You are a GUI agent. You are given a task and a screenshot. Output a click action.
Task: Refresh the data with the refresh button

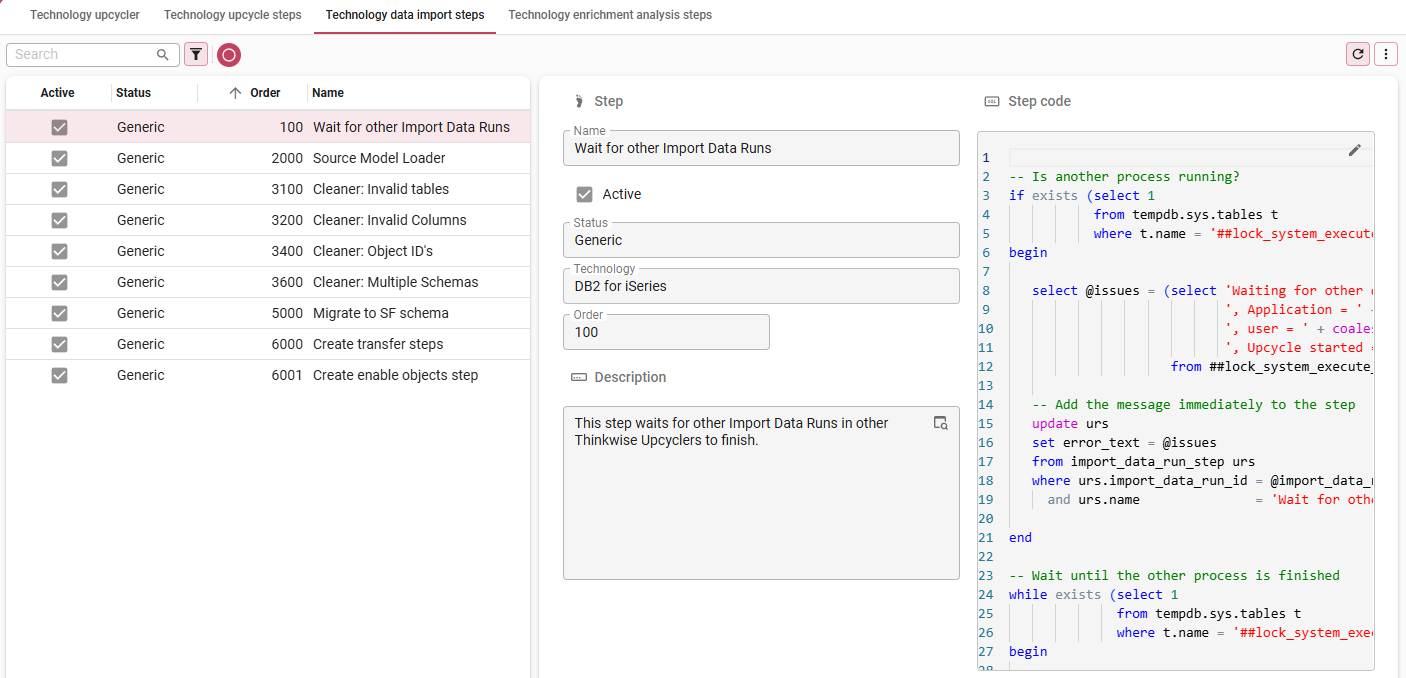pyautogui.click(x=1357, y=54)
